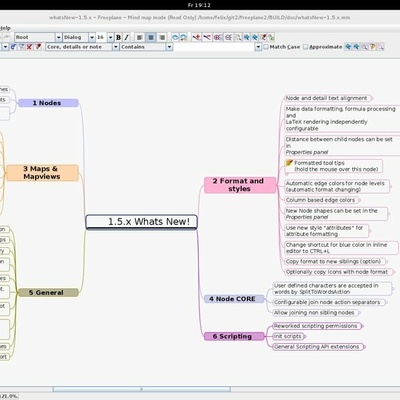Image resolution: width=400 pixels, height=400 pixels.
Task: Select 'Distance between child nodes' node
Action: coord(341,146)
